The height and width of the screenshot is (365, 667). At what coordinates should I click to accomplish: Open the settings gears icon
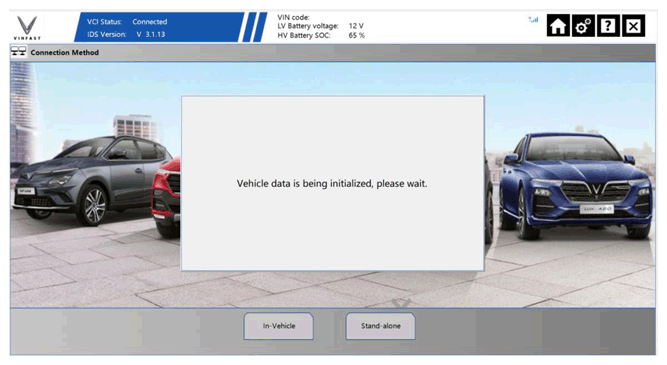coord(583,26)
